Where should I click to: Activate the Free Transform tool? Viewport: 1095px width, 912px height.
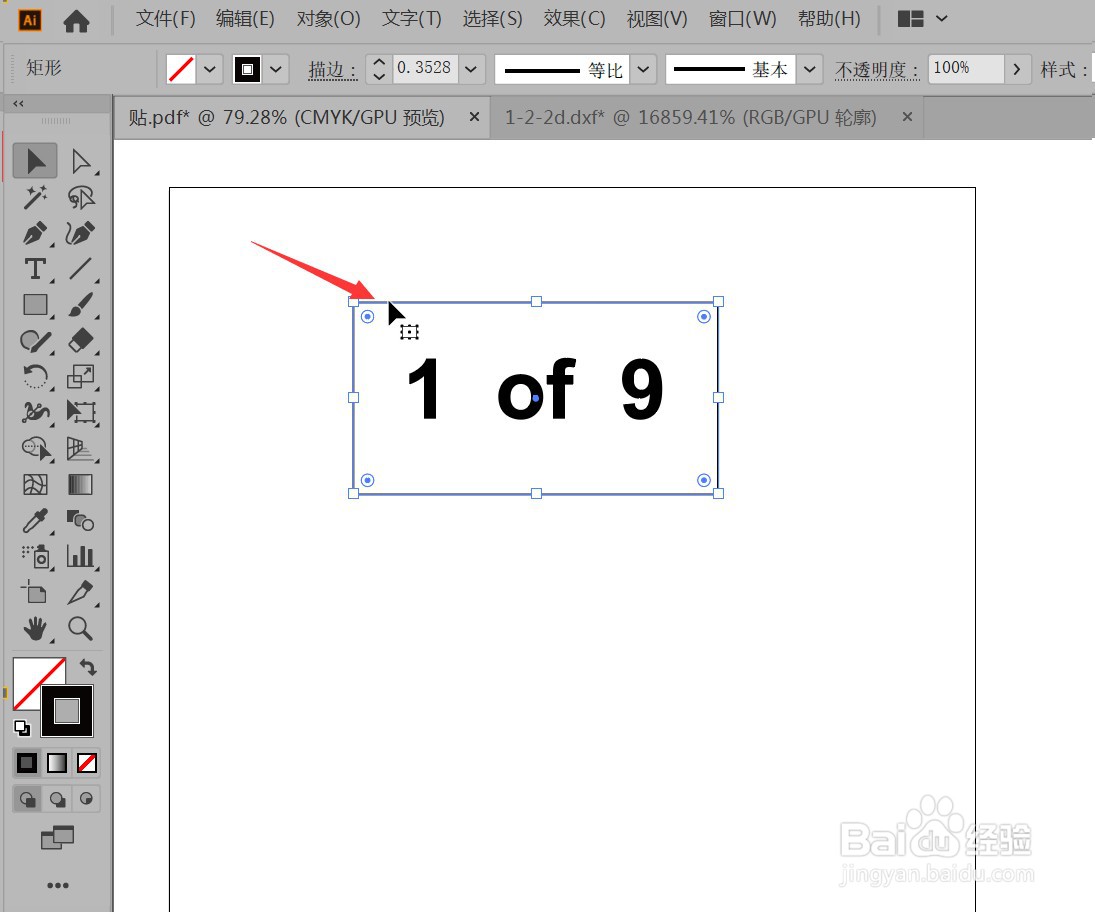coord(81,413)
